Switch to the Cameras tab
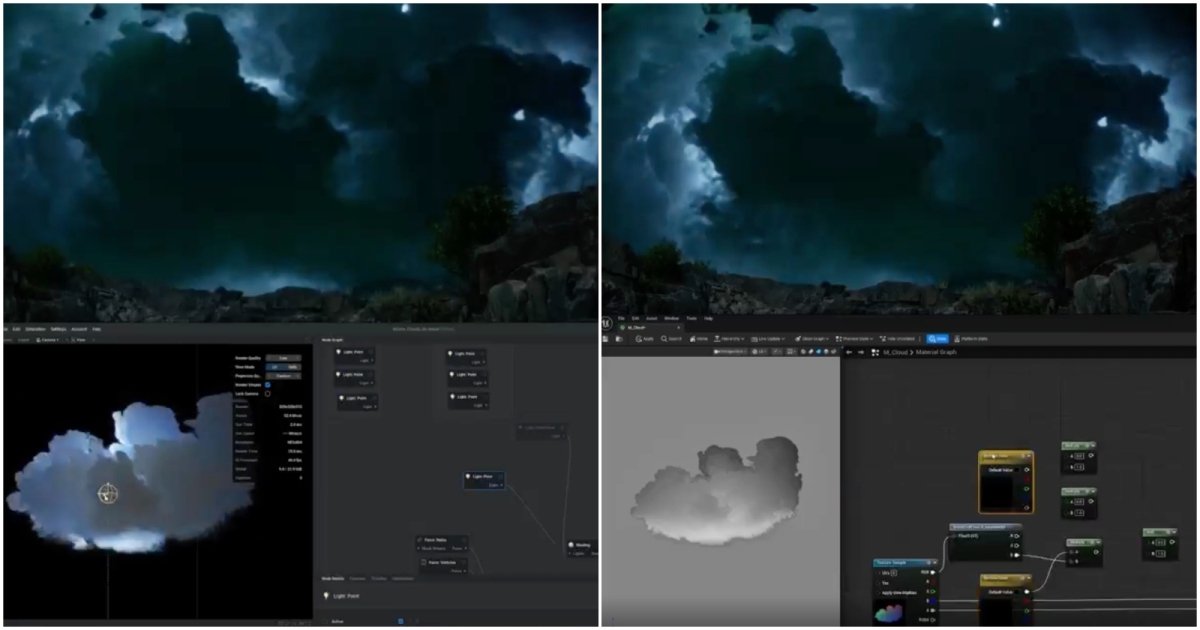 point(358,579)
